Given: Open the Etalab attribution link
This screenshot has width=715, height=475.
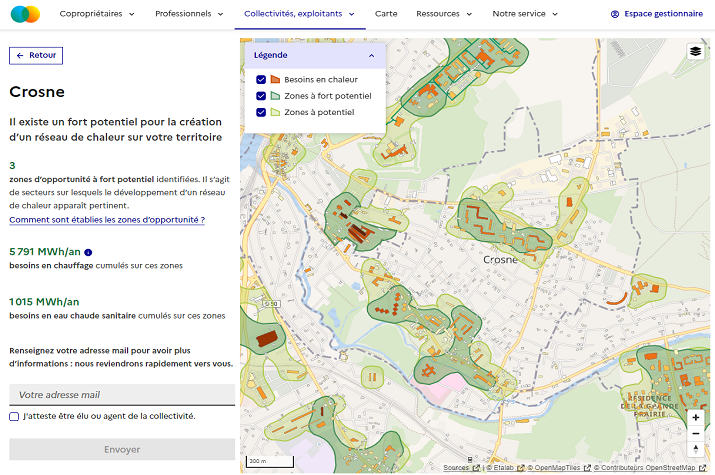Looking at the screenshot, I should pyautogui.click(x=505, y=468).
